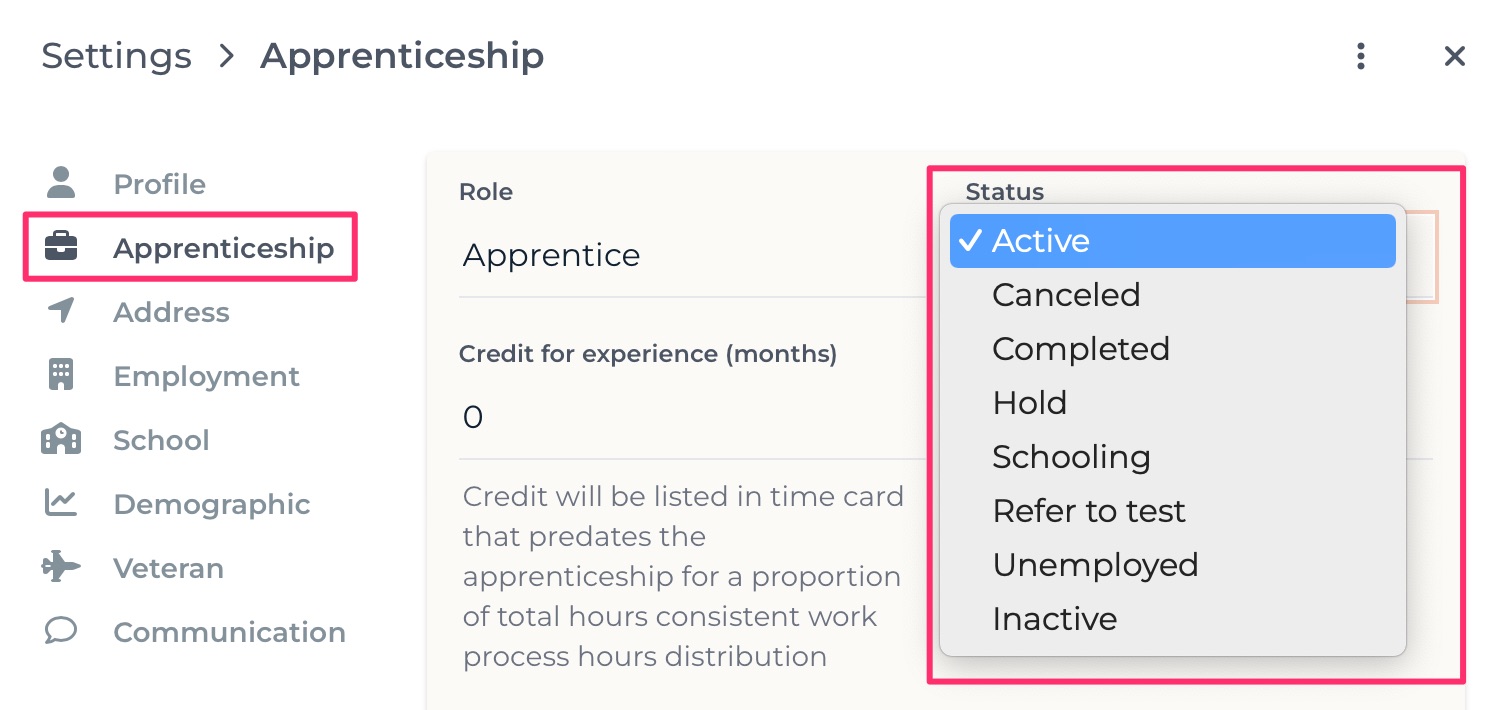
Task: Click the Communication speech bubble icon
Action: point(61,631)
